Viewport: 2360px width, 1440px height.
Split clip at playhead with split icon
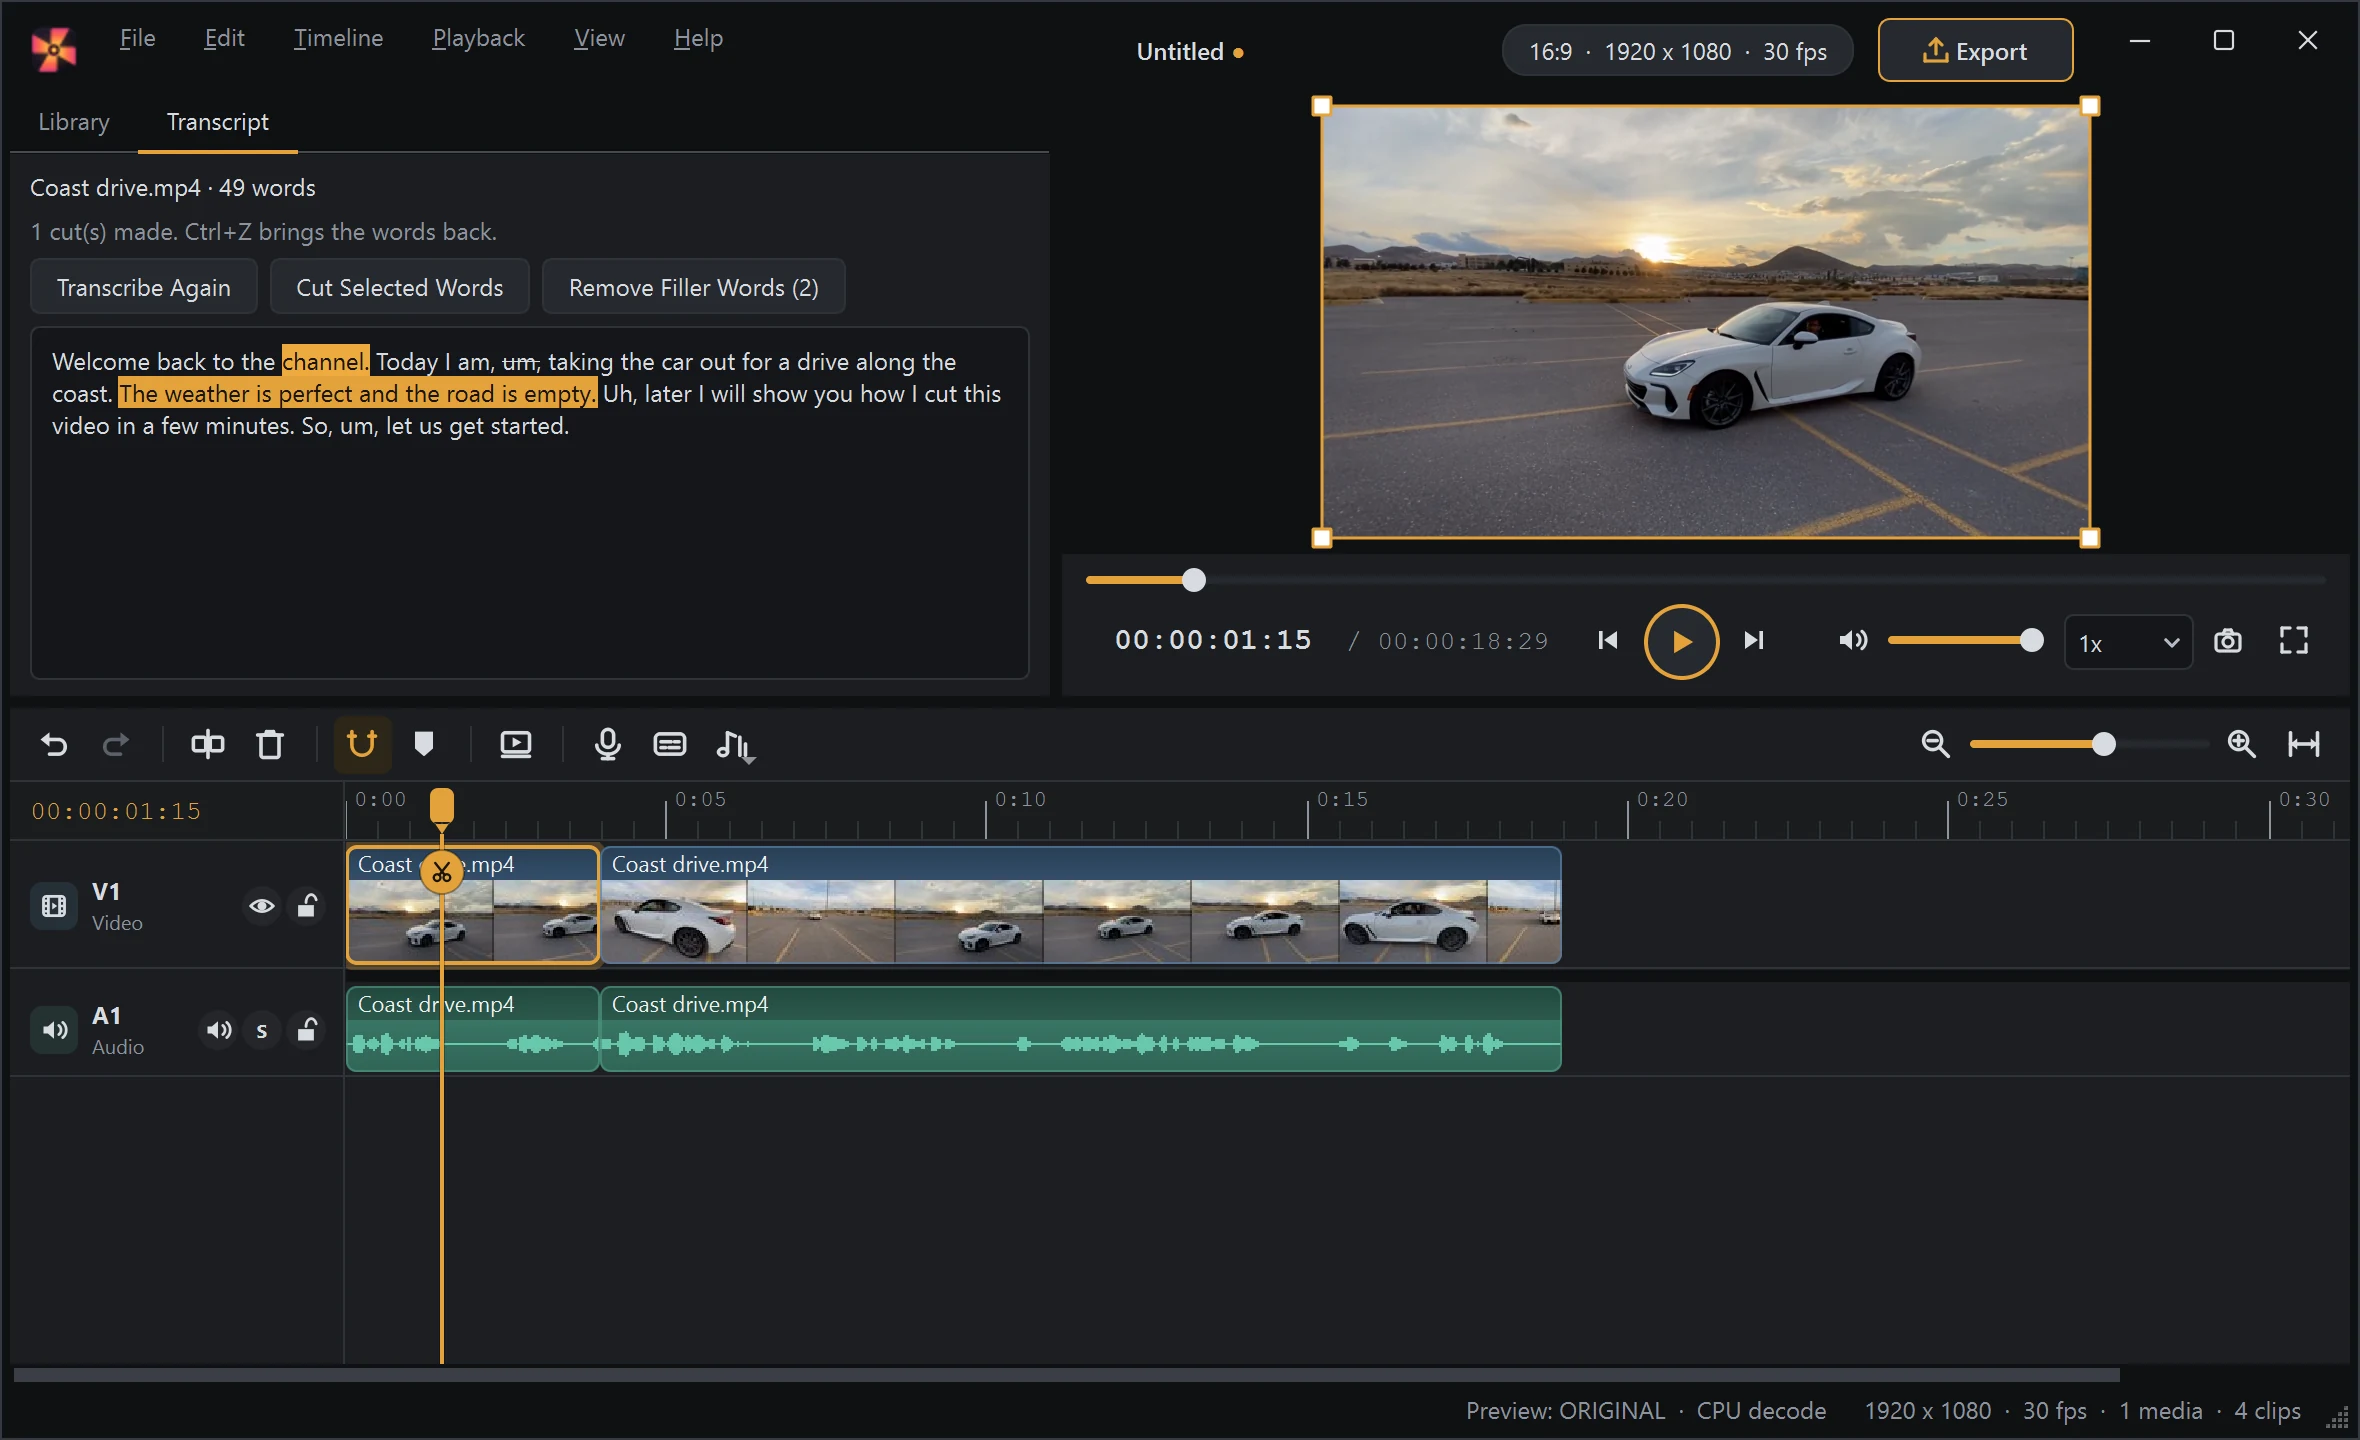(x=208, y=744)
